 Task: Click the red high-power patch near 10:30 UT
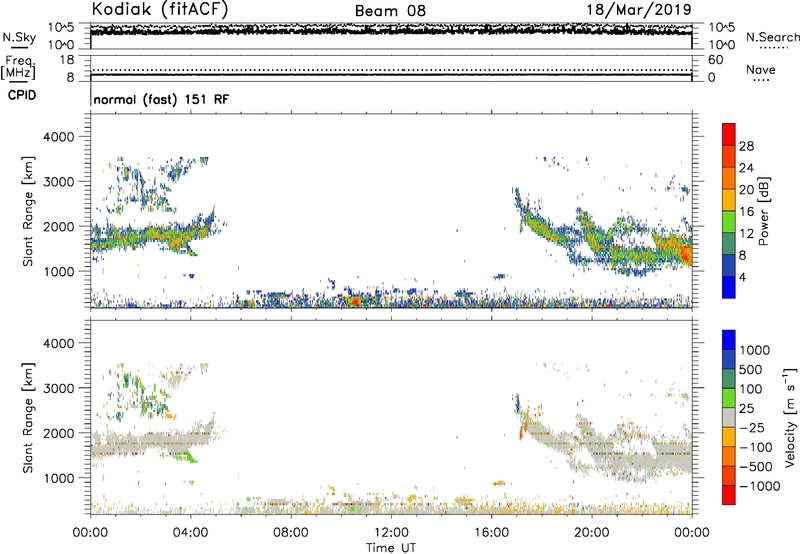(x=354, y=301)
